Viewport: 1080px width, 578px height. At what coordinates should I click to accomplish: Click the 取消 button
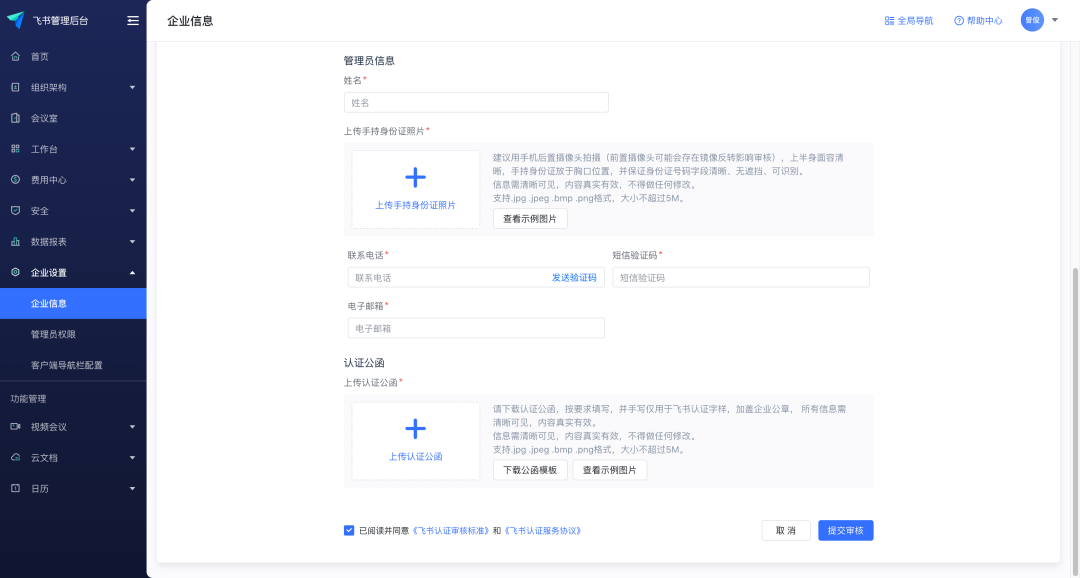pyautogui.click(x=786, y=530)
